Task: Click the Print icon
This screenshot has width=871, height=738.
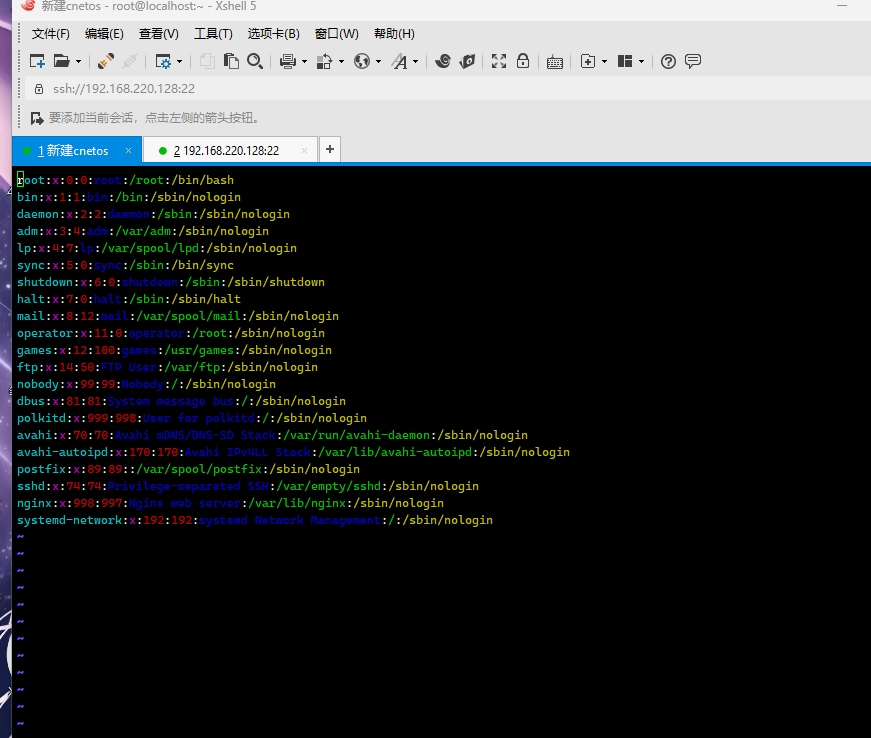Action: pos(288,61)
